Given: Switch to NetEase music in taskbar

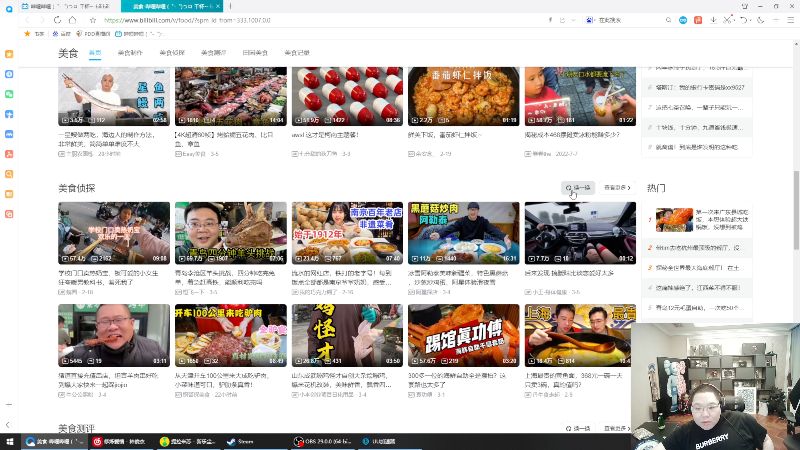Looking at the screenshot, I should 121,441.
